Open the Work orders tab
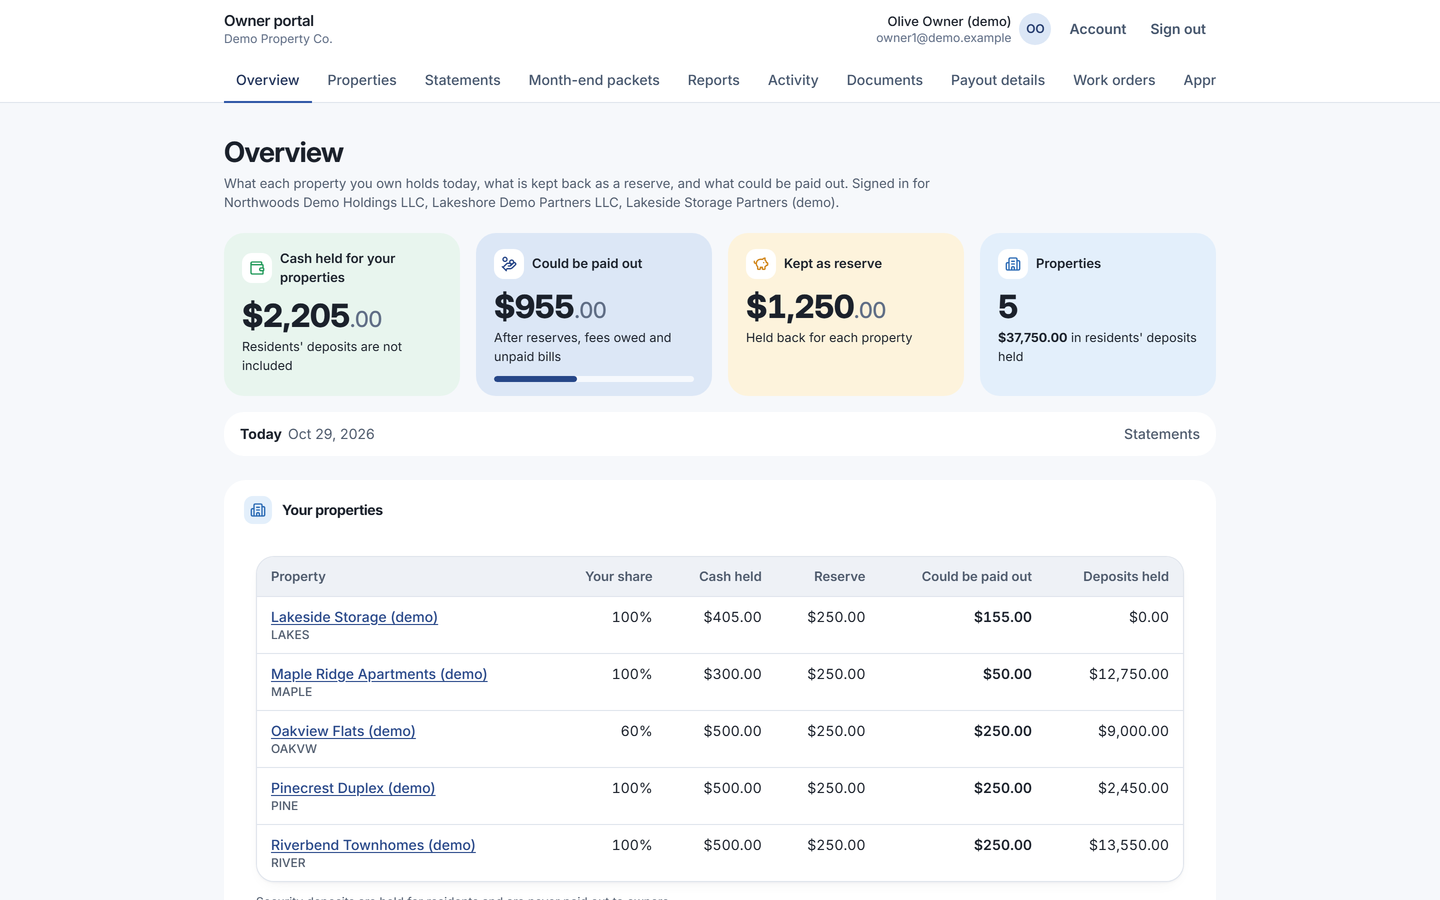Viewport: 1440px width, 900px height. coord(1114,80)
